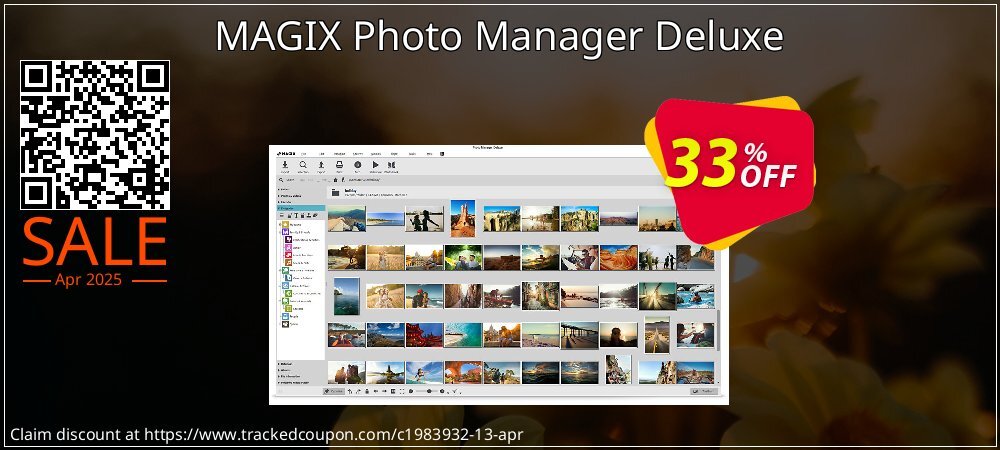Viewport: 1000px width, 450px height.
Task: Click the rotate-left icon in bottom toolbar
Action: tap(349, 391)
